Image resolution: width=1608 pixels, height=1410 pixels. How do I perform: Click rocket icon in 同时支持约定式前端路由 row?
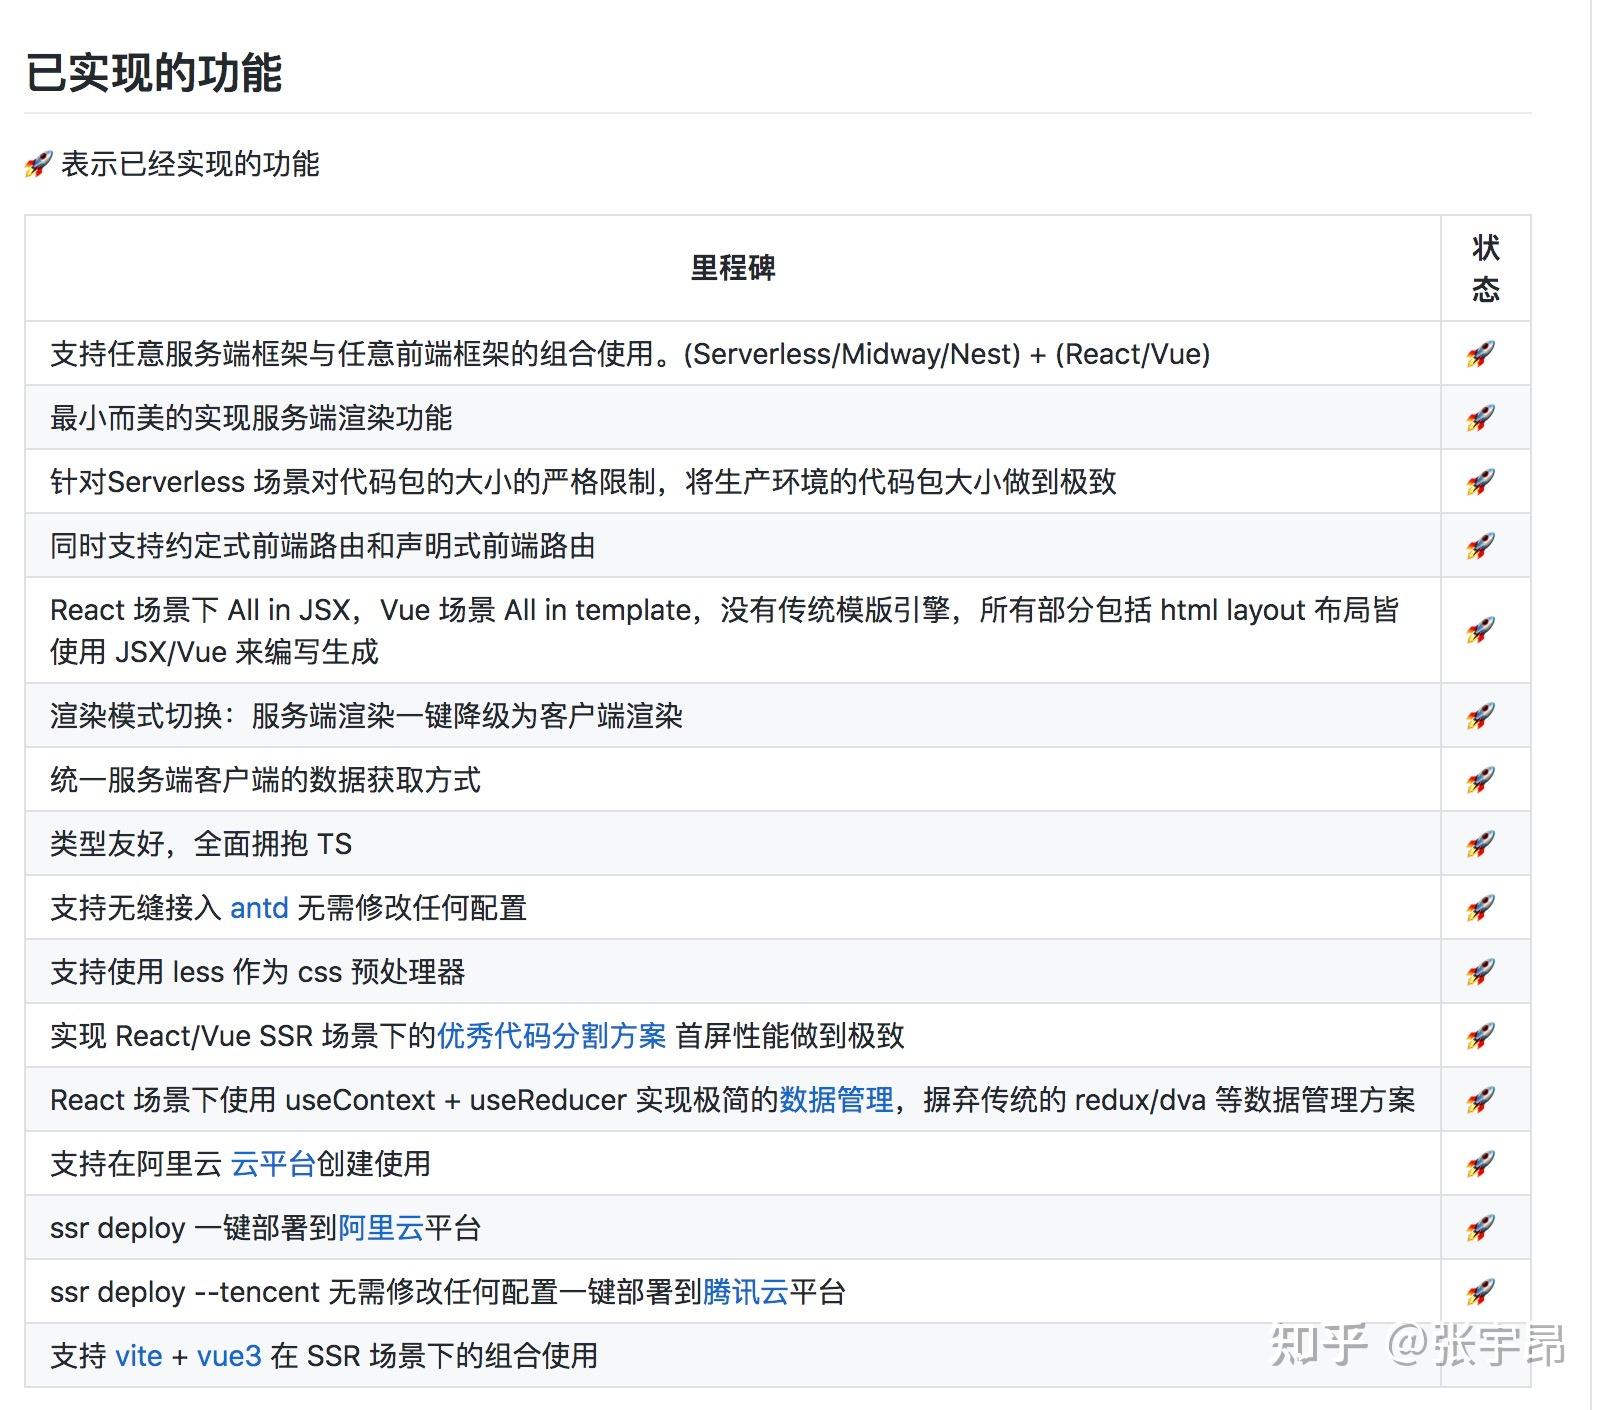click(1481, 546)
